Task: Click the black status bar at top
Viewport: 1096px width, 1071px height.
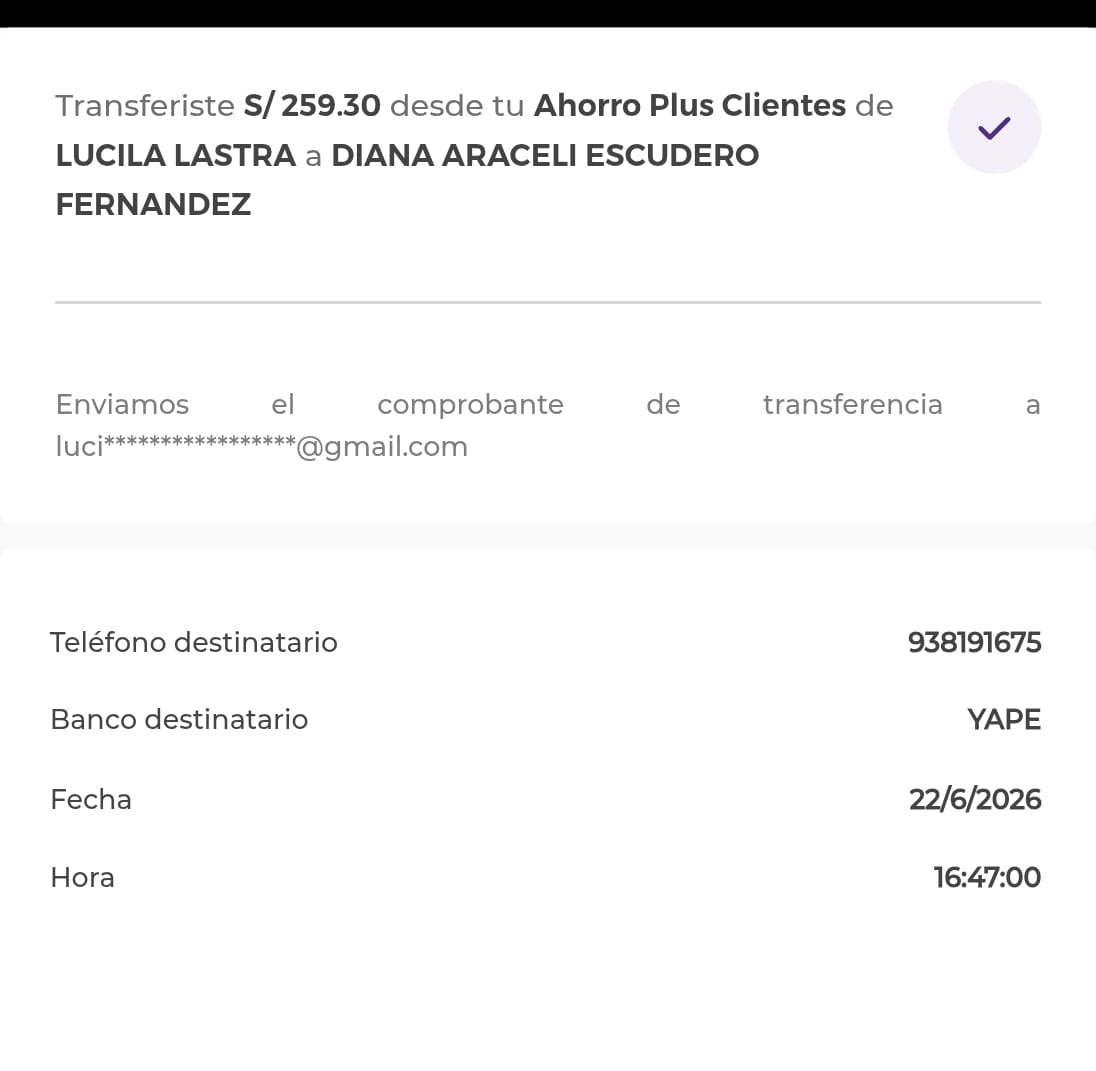Action: click(x=548, y=13)
